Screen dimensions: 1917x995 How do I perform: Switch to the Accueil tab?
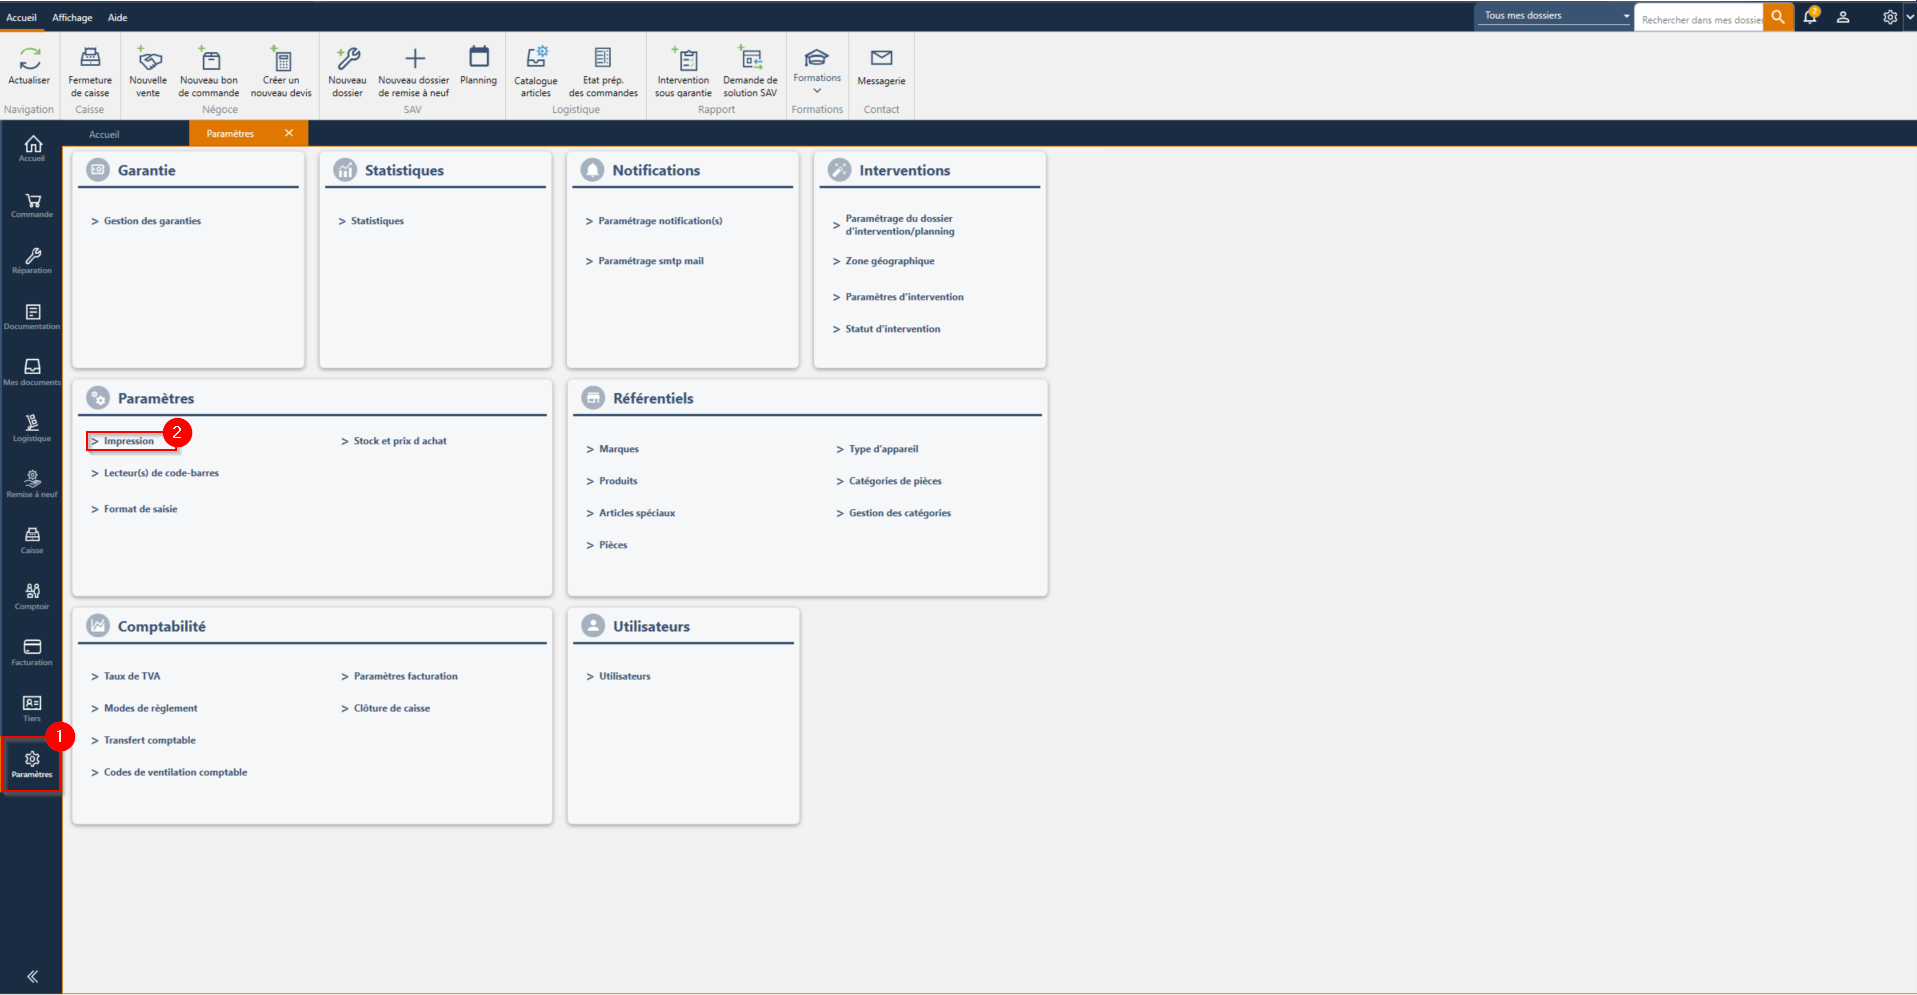[104, 134]
